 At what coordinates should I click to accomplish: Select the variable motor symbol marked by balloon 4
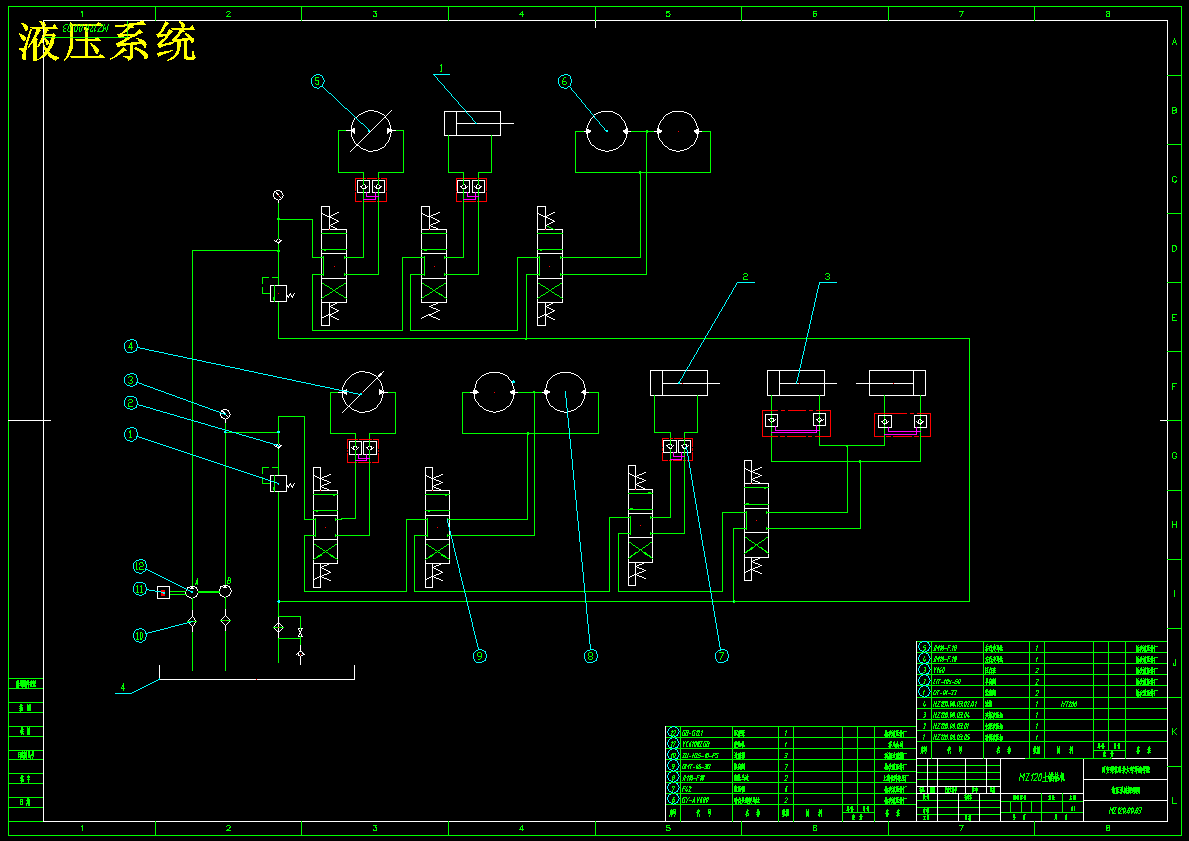point(362,391)
